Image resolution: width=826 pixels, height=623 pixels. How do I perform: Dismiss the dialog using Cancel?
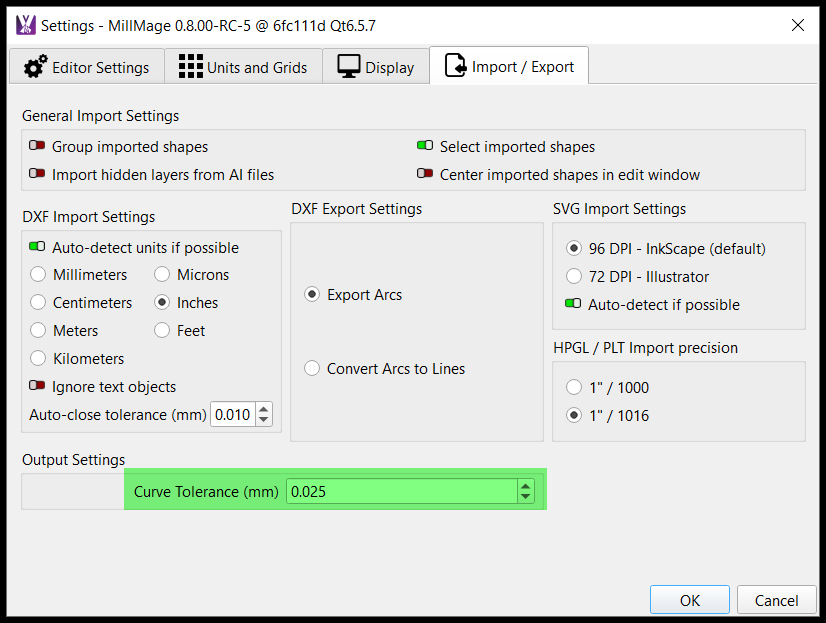coord(776,600)
